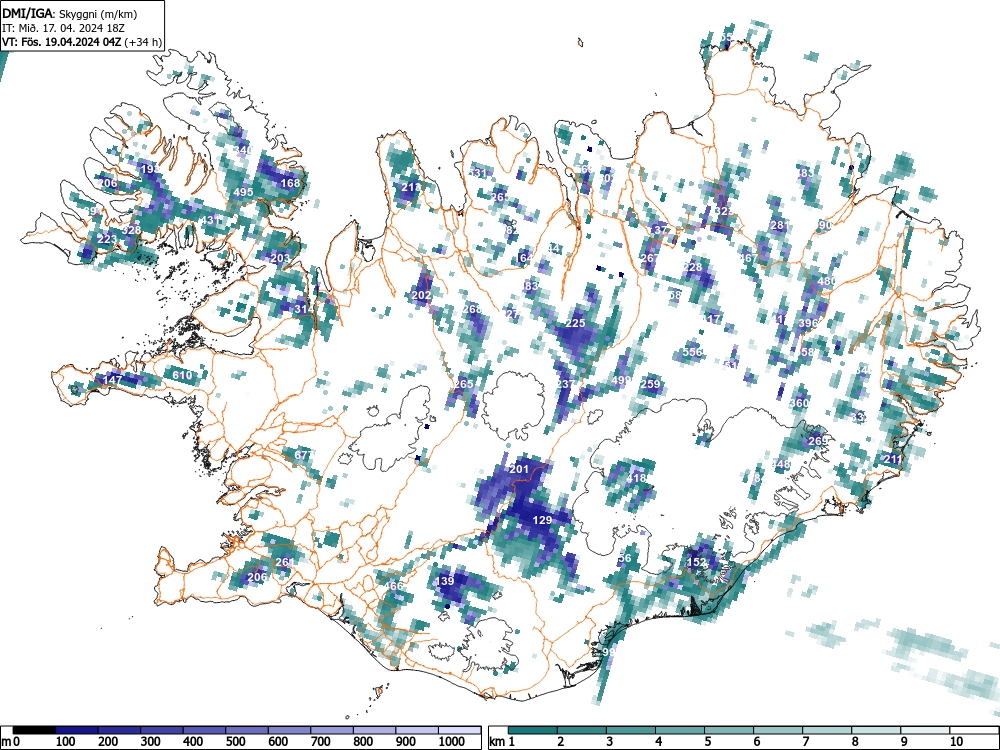
Task: Select the 5–6 km legend color segment
Action: (x=729, y=730)
